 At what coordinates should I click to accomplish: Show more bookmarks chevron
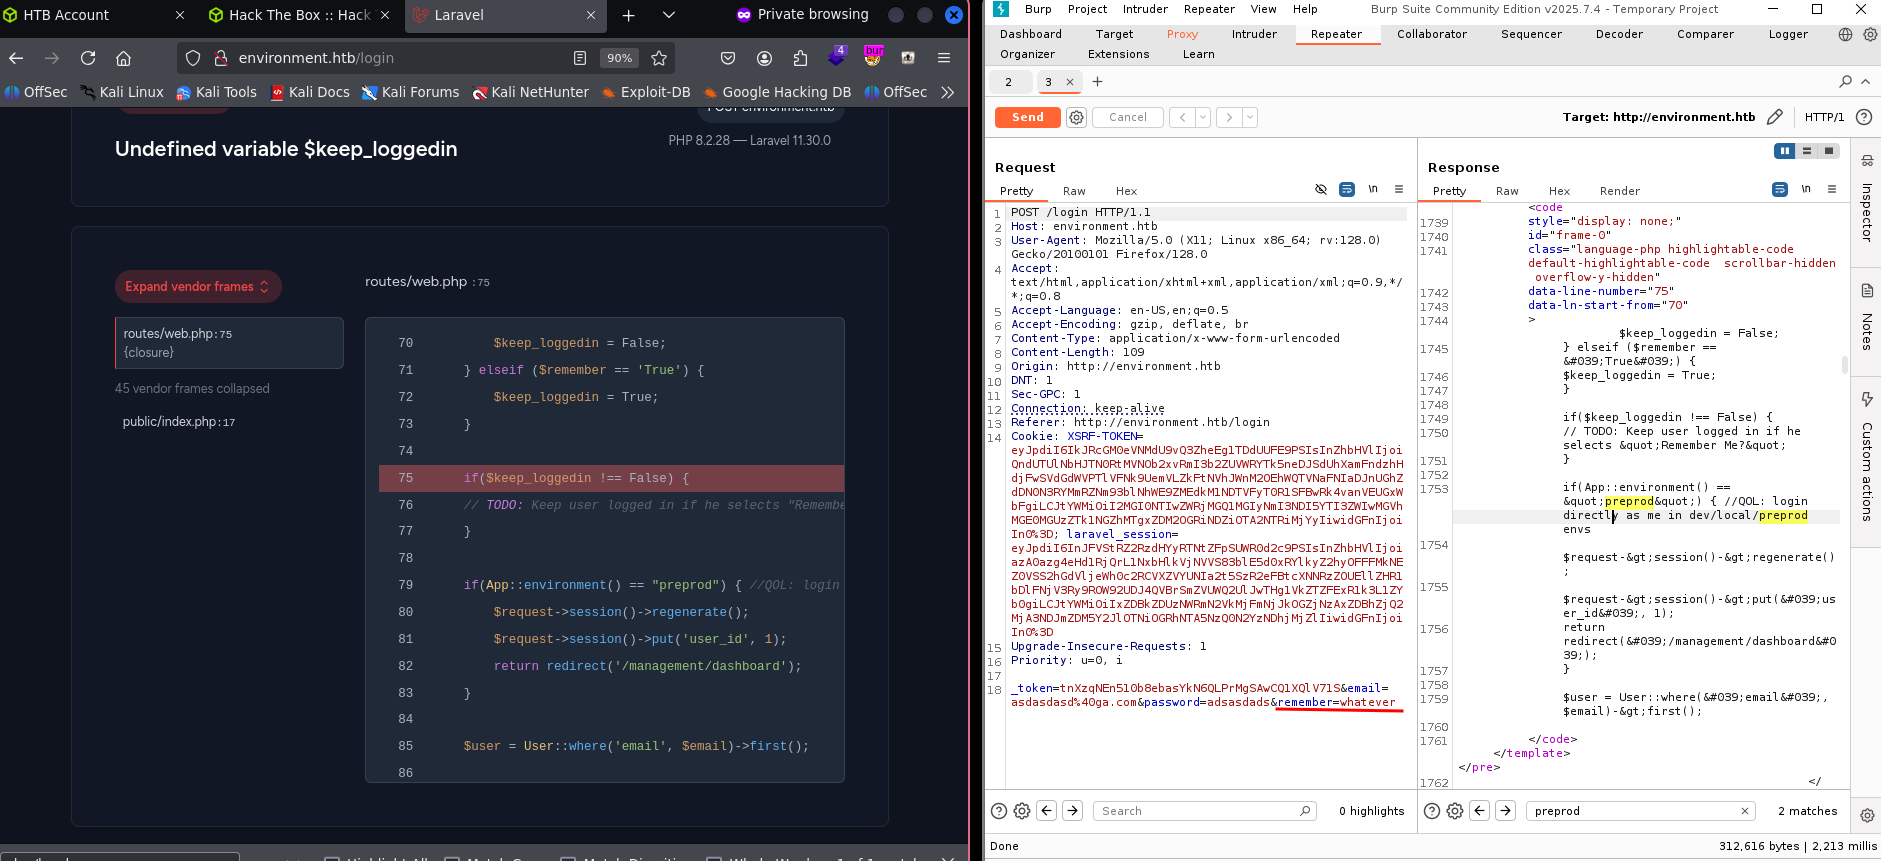point(947,92)
